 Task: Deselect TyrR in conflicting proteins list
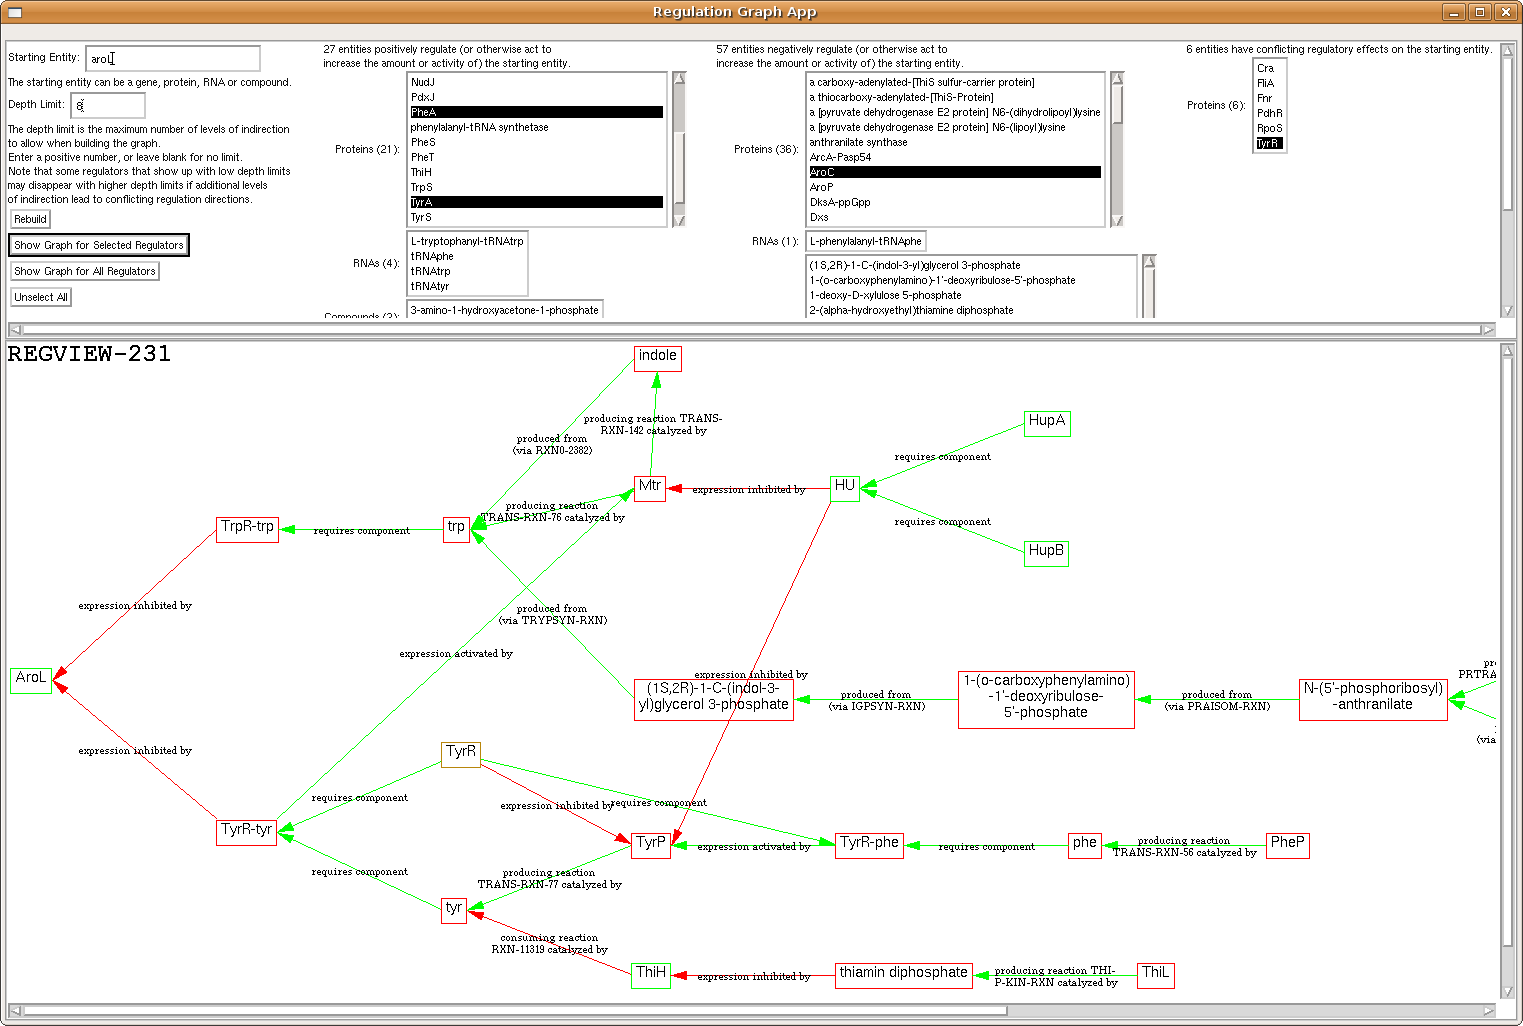coord(1269,143)
